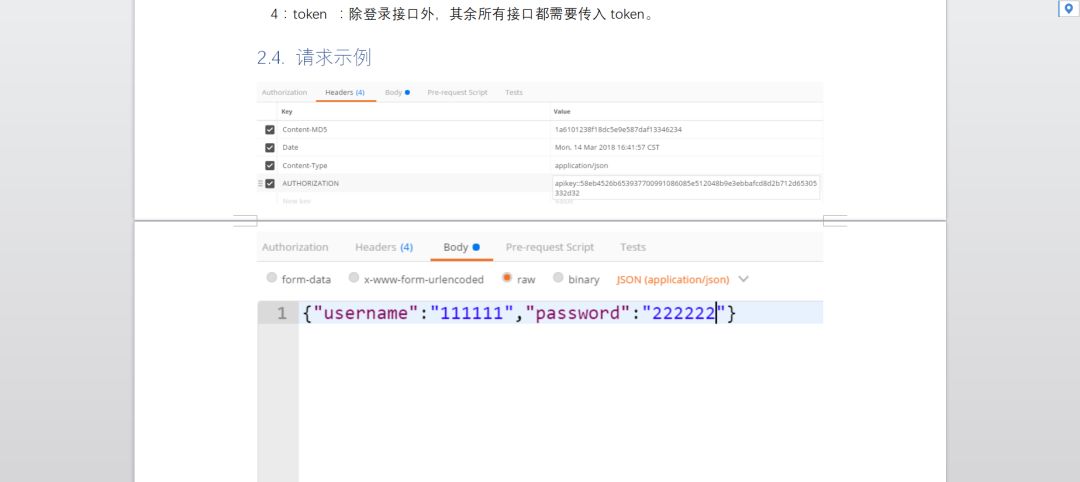The height and width of the screenshot is (482, 1080).
Task: Click the AUTHORIZATION key cell
Action: click(x=311, y=184)
